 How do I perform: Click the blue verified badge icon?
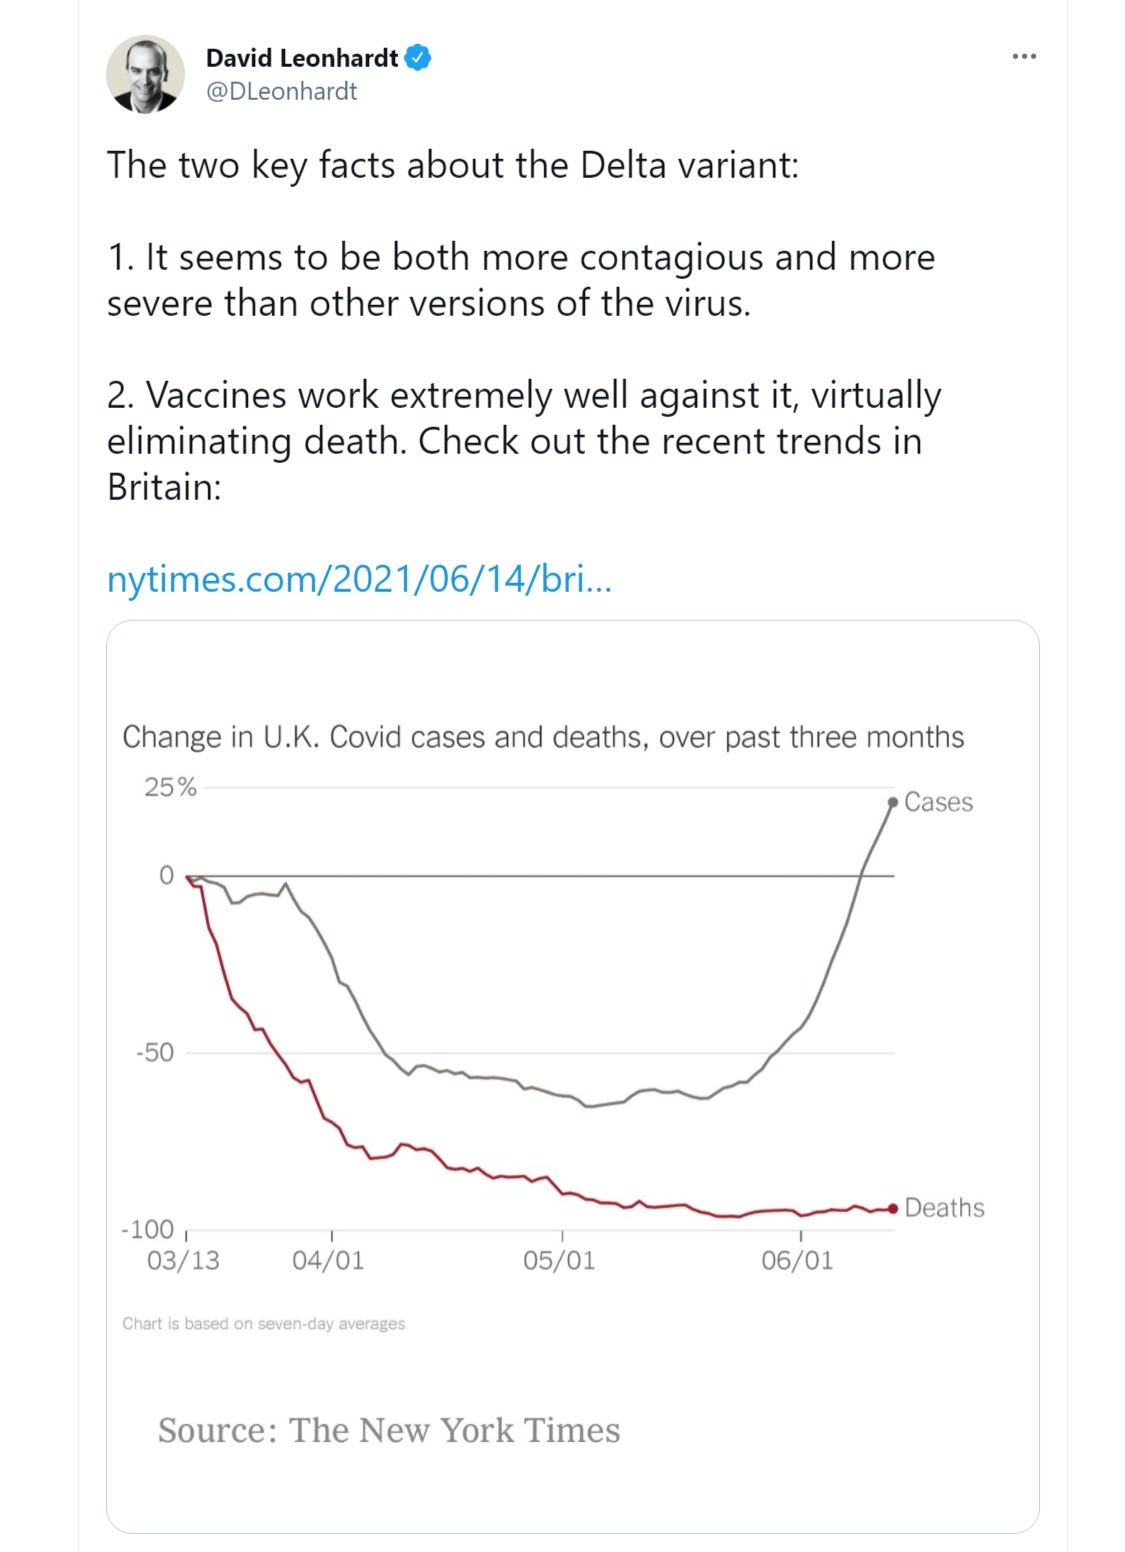pos(418,58)
